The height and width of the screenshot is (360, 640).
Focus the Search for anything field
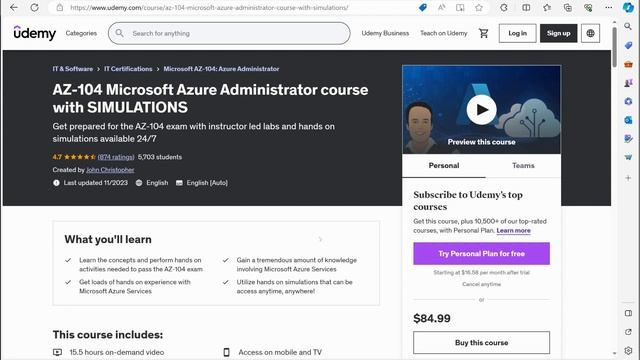[x=229, y=33]
